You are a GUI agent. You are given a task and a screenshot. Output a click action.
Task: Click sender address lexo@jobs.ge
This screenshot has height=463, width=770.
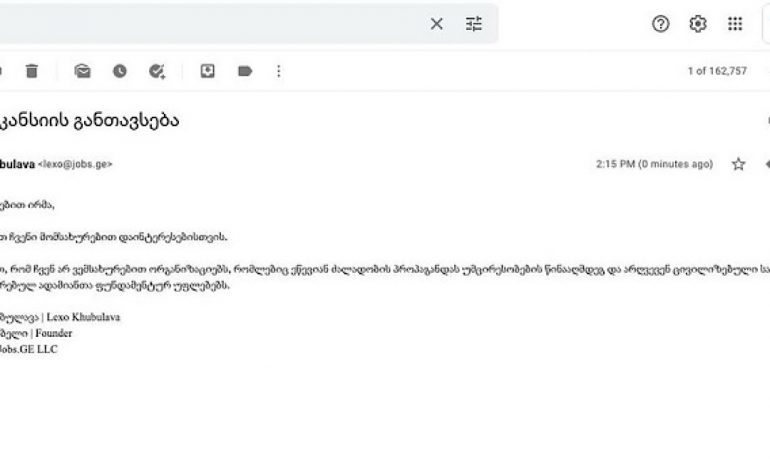tap(75, 164)
